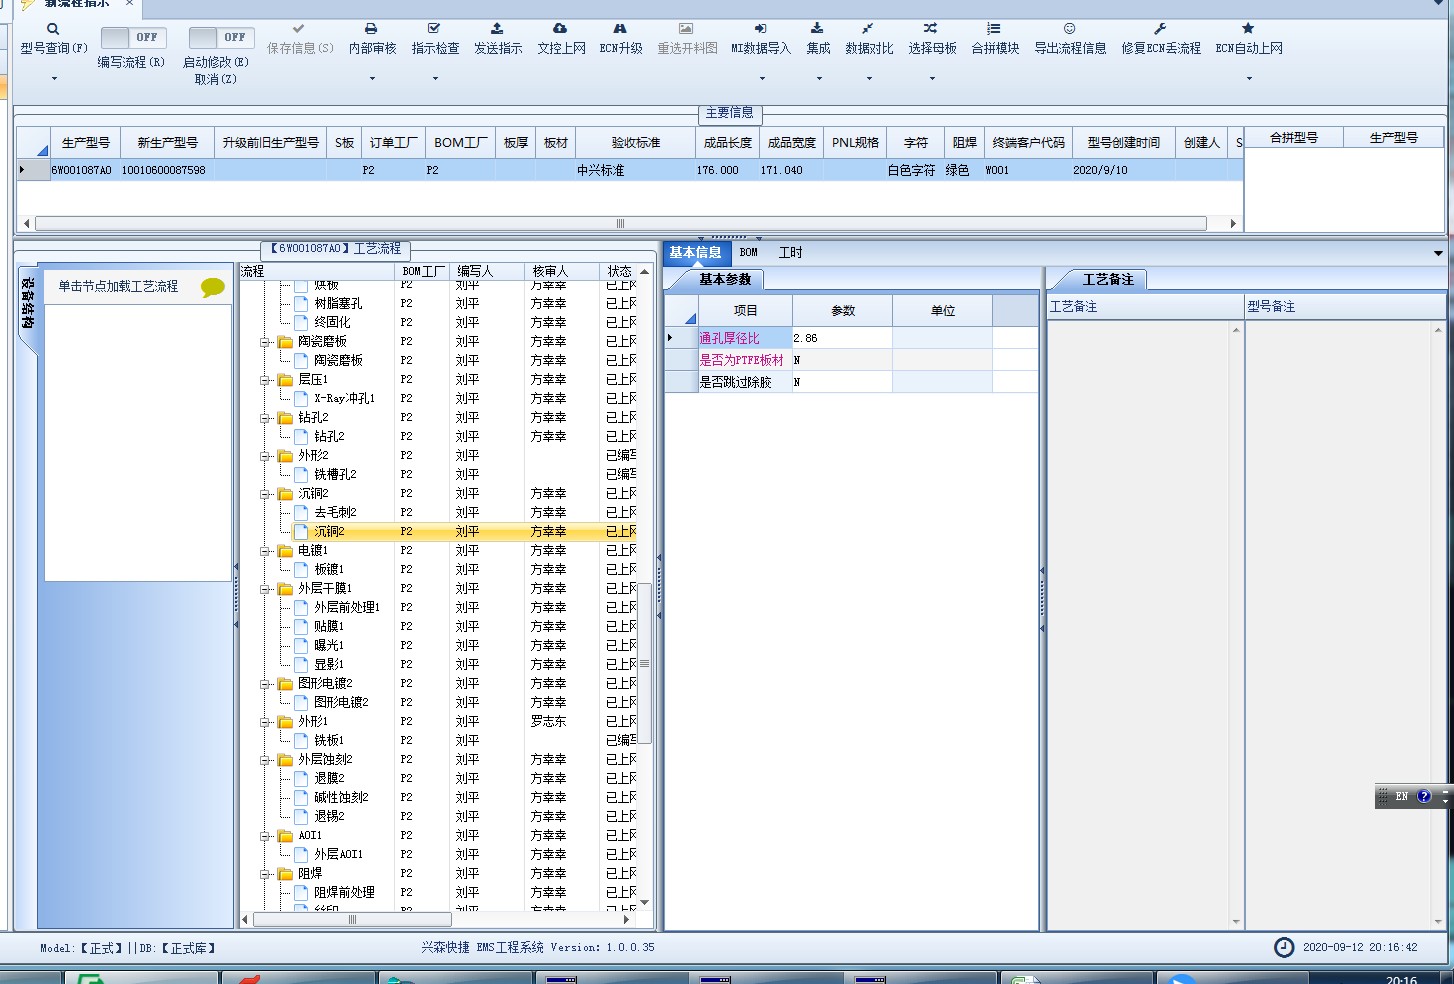Screen dimensions: 1454x984
Task: Click 文控上网 cloud icon
Action: click(560, 29)
